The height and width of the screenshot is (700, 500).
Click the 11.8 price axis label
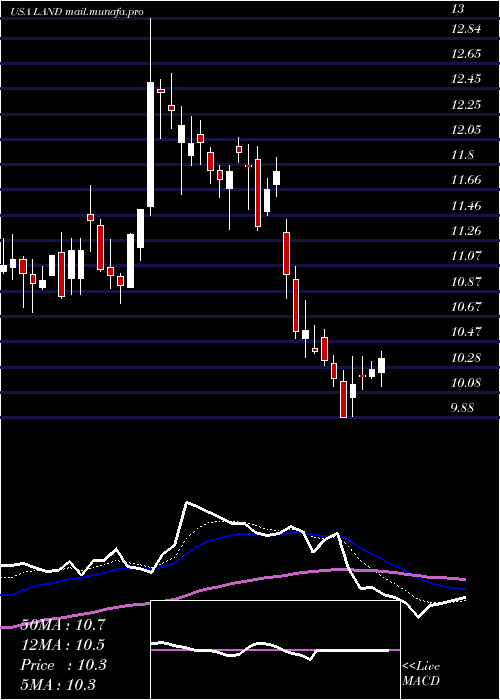(462, 155)
